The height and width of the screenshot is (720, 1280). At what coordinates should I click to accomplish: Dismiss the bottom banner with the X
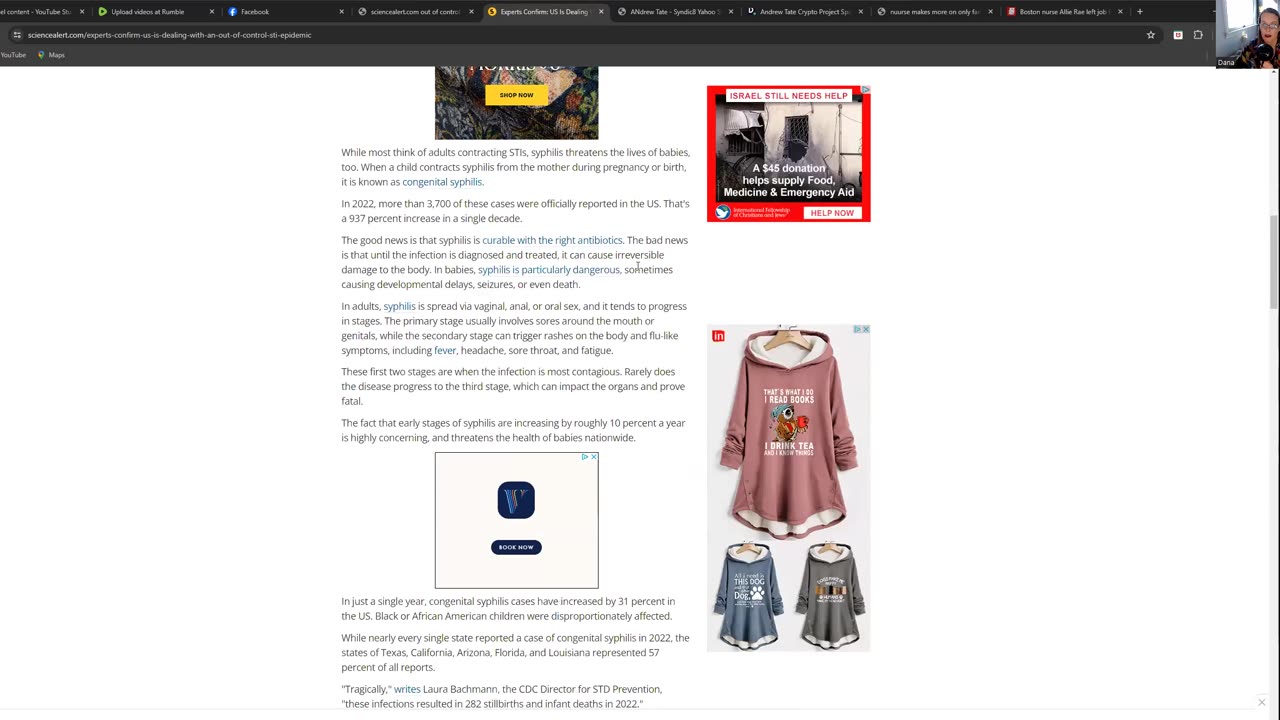point(1261,702)
